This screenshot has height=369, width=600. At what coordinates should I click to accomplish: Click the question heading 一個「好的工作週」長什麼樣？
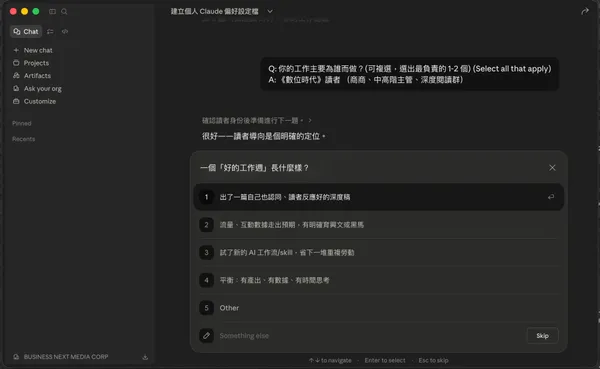(254, 168)
